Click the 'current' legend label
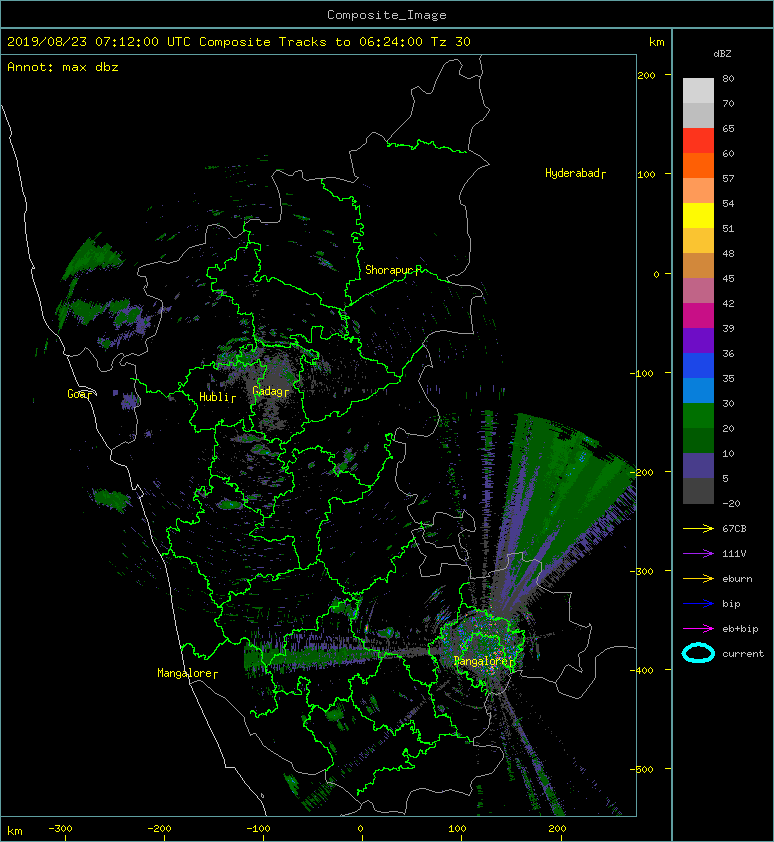 pos(743,654)
